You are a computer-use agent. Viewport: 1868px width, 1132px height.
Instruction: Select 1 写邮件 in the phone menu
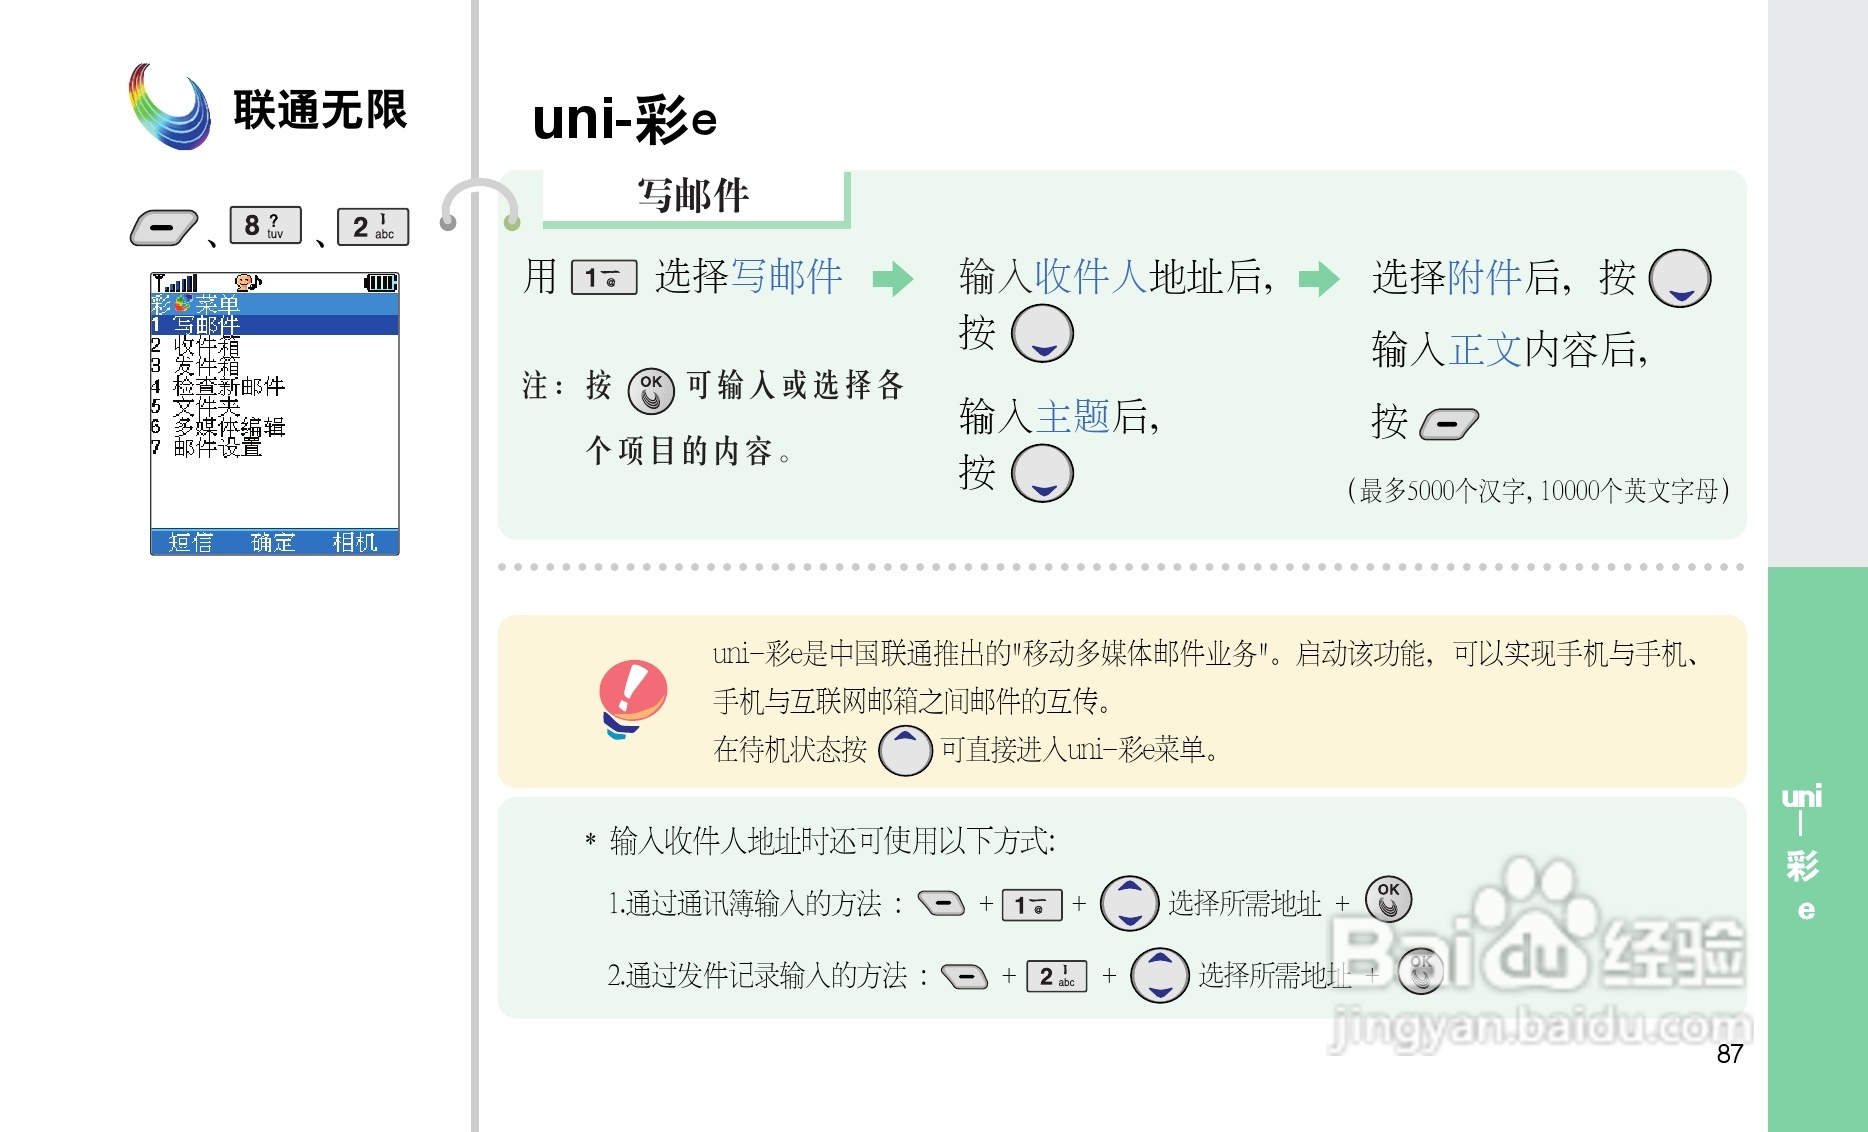coord(274,325)
